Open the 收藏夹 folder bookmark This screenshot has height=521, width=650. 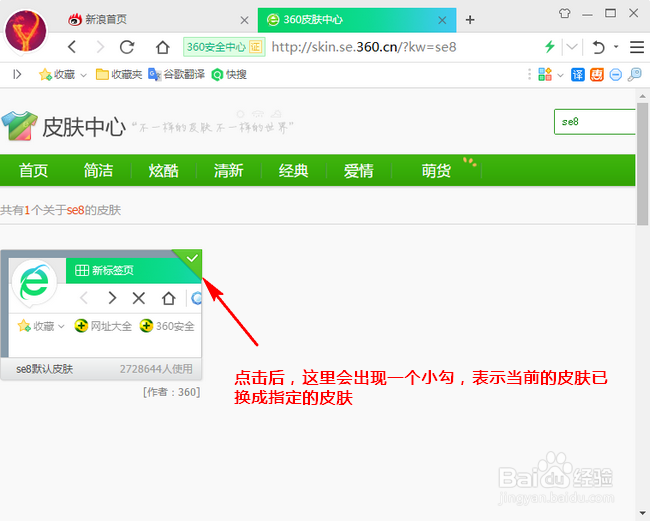pyautogui.click(x=119, y=74)
